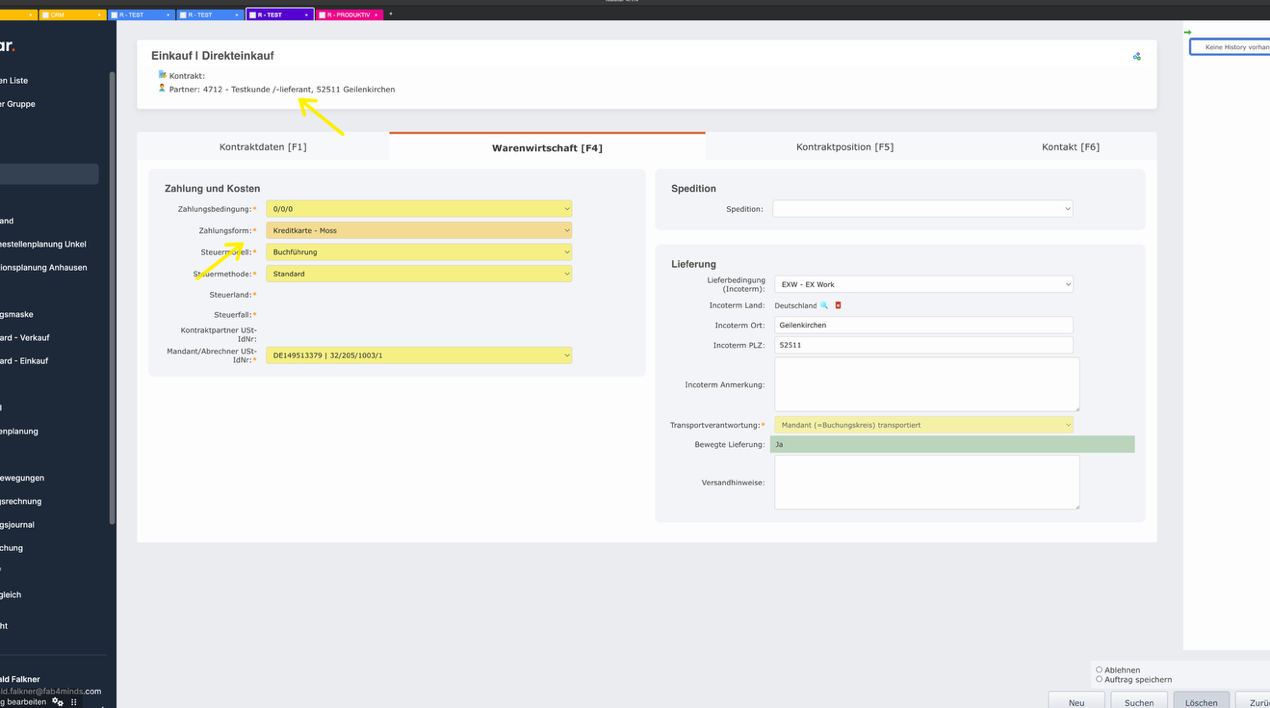Click into the Incoterm Ort field
The width and height of the screenshot is (1270, 708).
click(x=922, y=325)
